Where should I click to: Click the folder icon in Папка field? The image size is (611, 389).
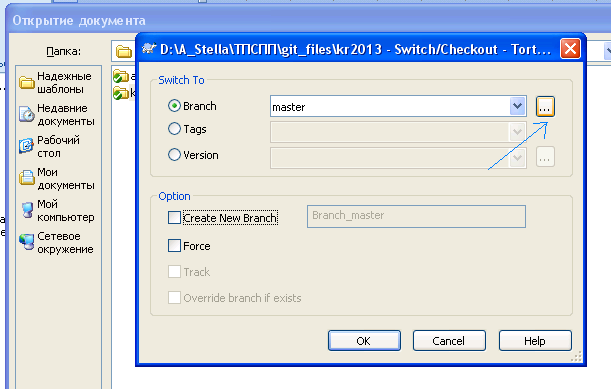(x=124, y=51)
